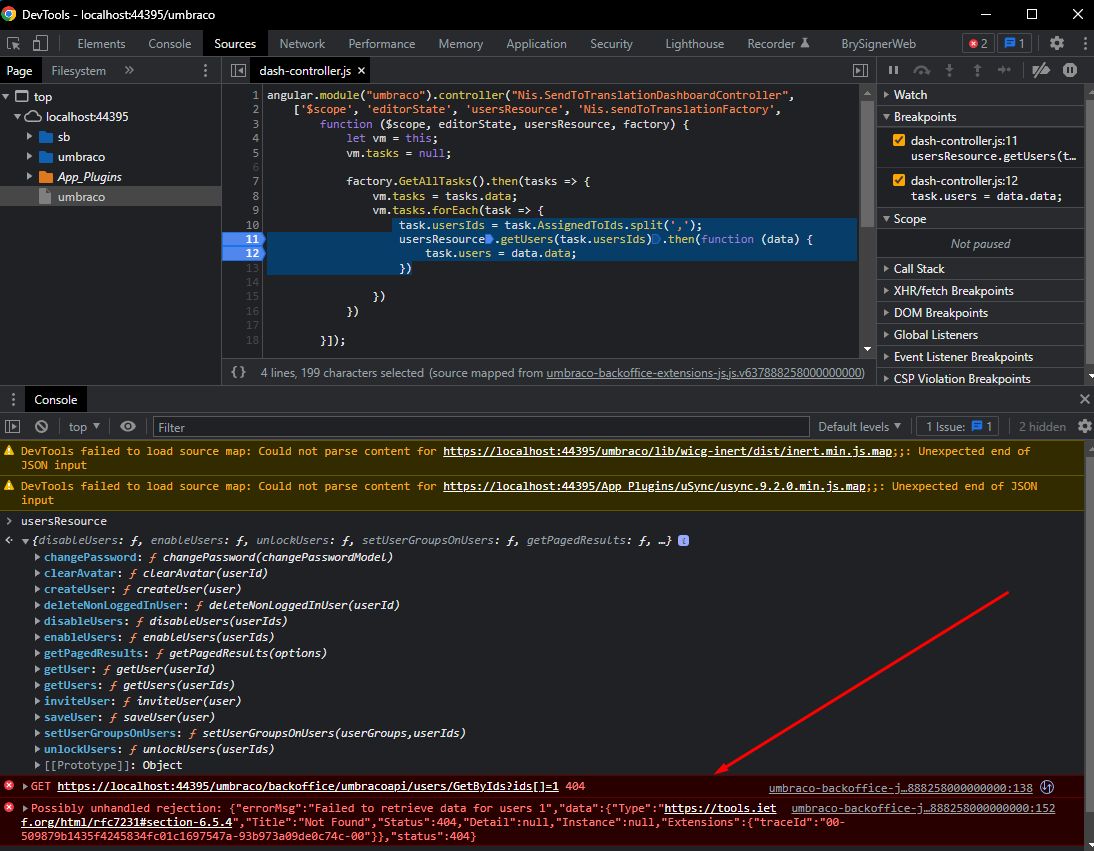Switch to the Application tab
Image resolution: width=1094 pixels, height=851 pixels.
click(x=536, y=43)
